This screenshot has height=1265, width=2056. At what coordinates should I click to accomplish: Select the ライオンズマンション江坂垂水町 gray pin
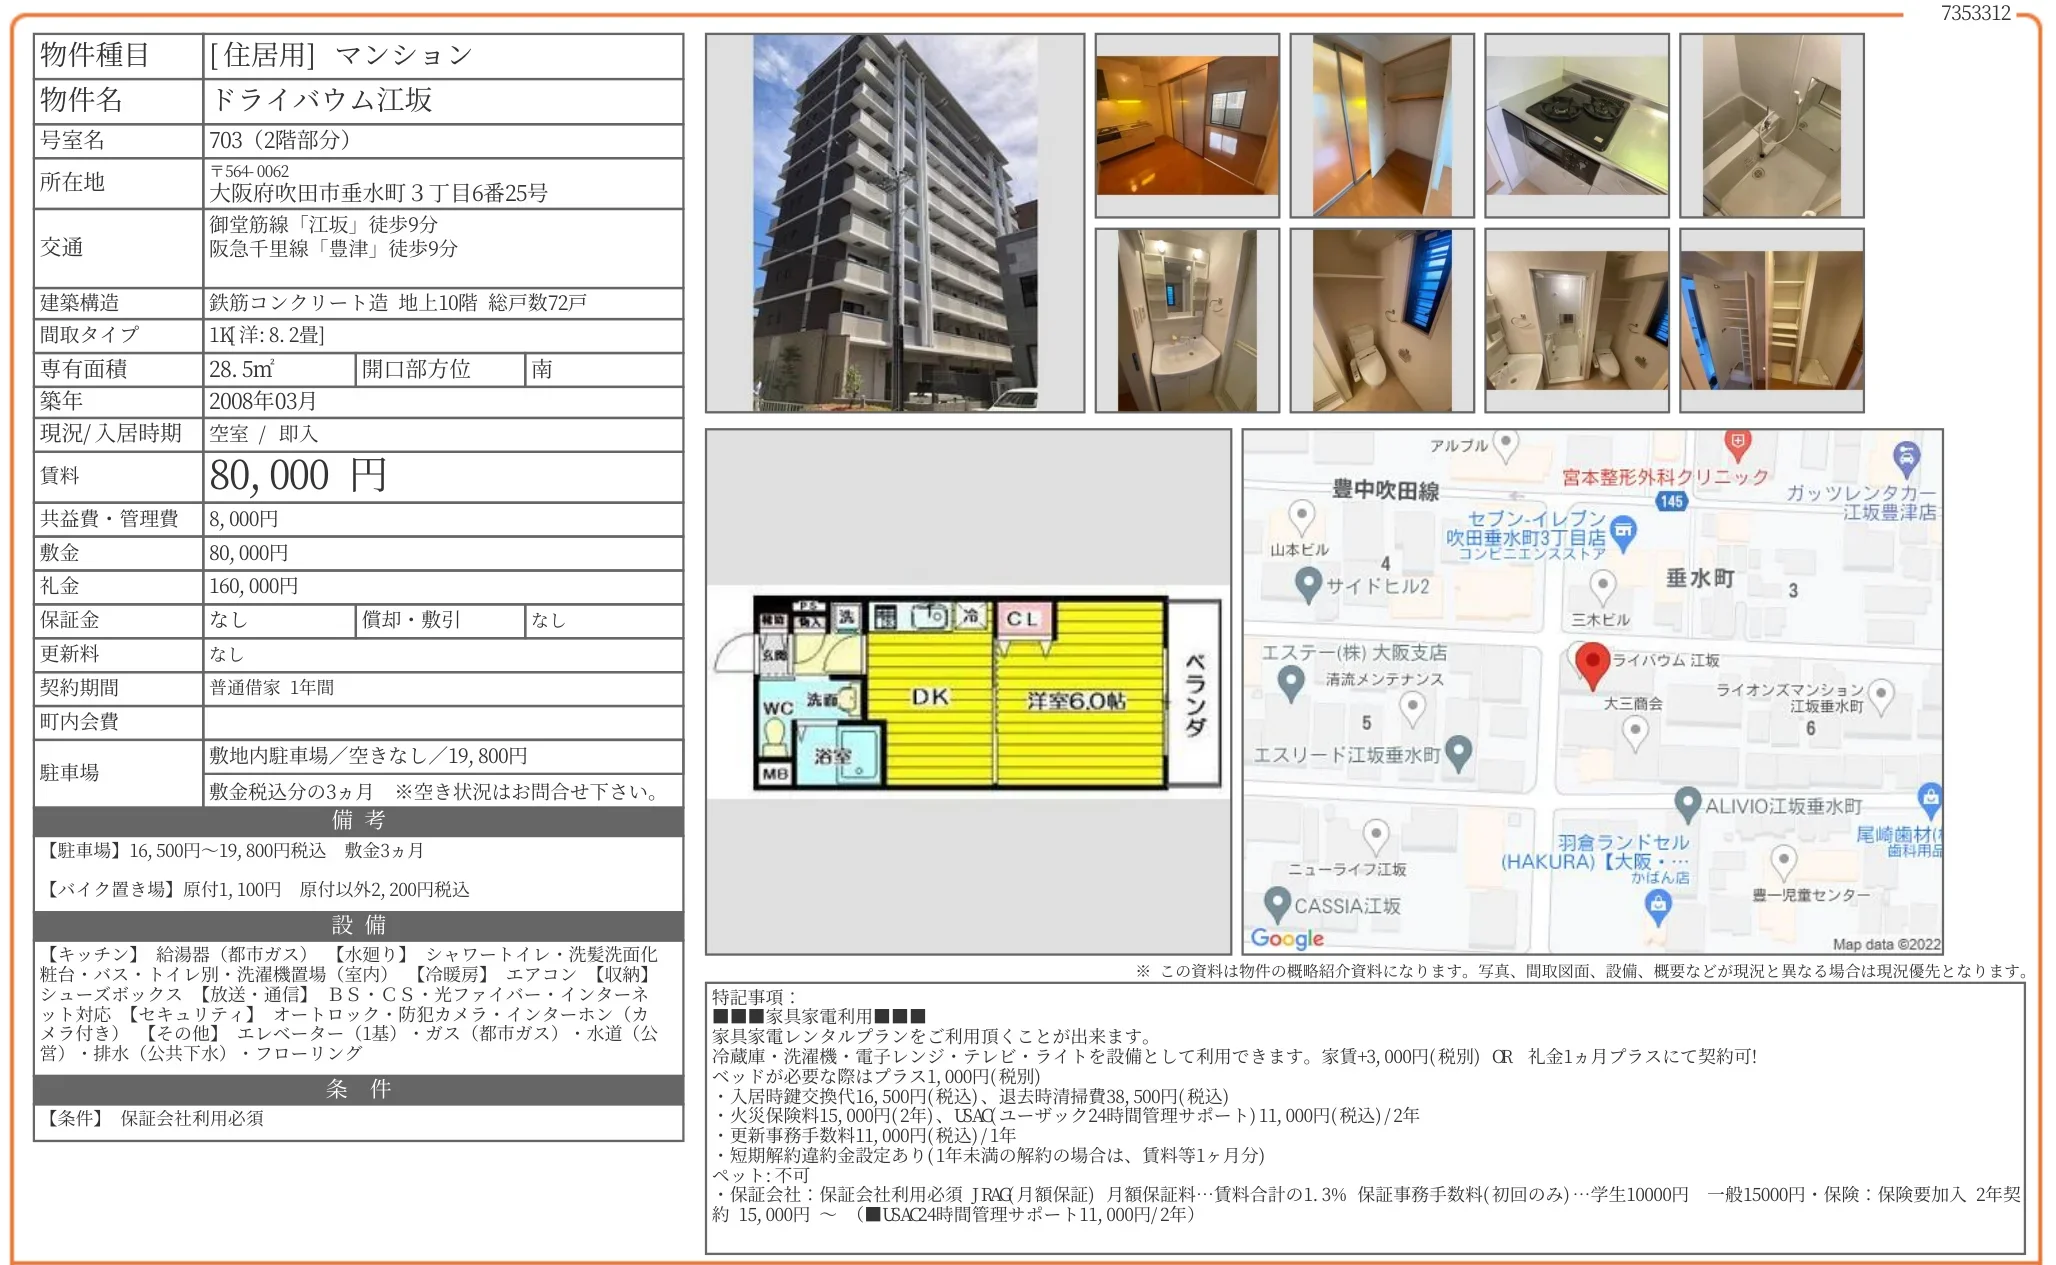[x=1881, y=694]
